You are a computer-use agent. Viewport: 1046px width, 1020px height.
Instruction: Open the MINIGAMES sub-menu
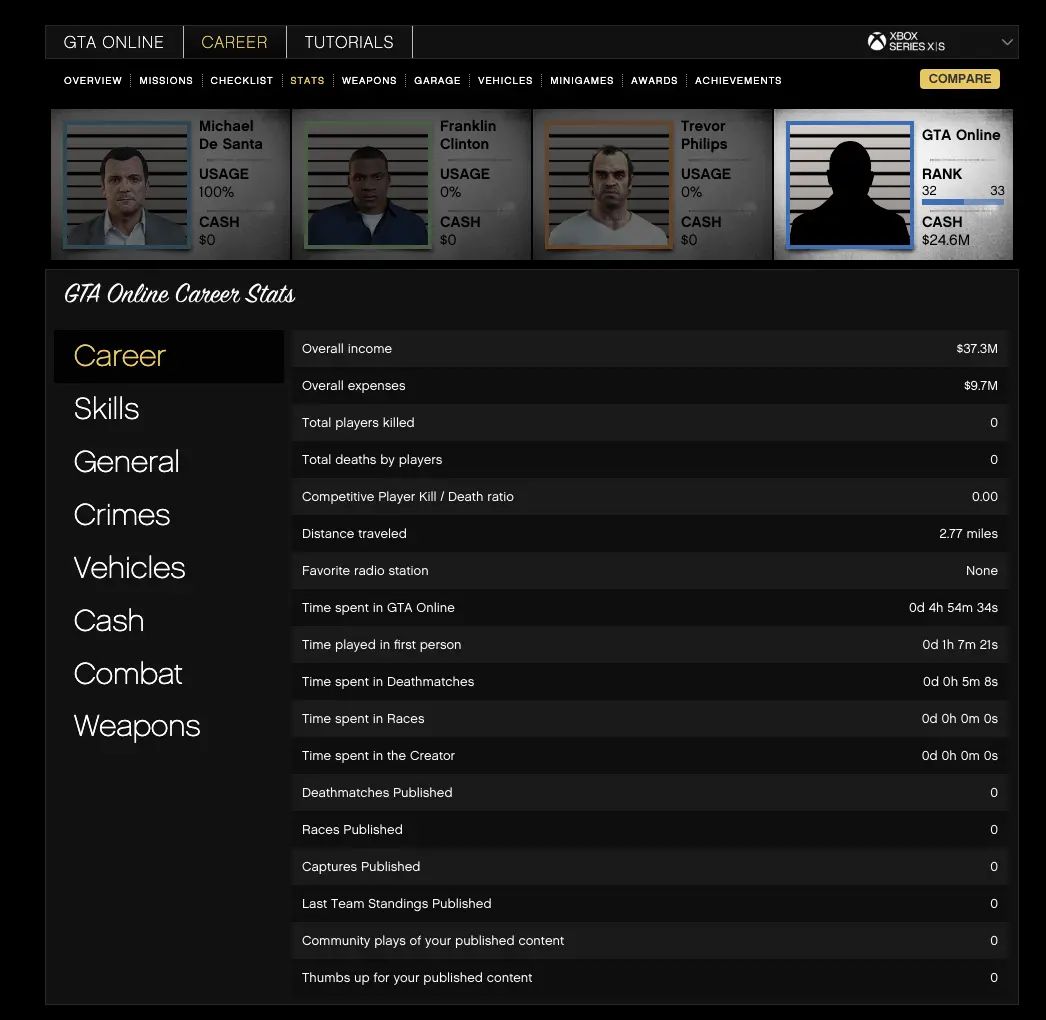(582, 80)
